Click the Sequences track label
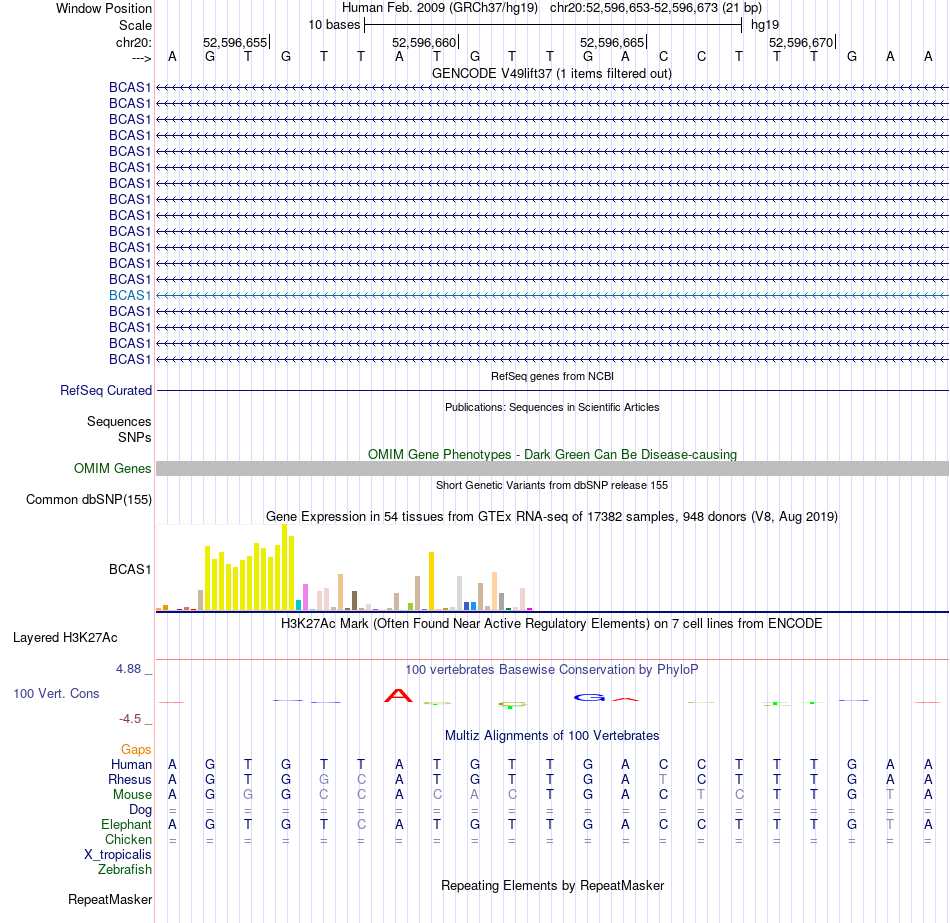950x923 pixels. click(119, 421)
